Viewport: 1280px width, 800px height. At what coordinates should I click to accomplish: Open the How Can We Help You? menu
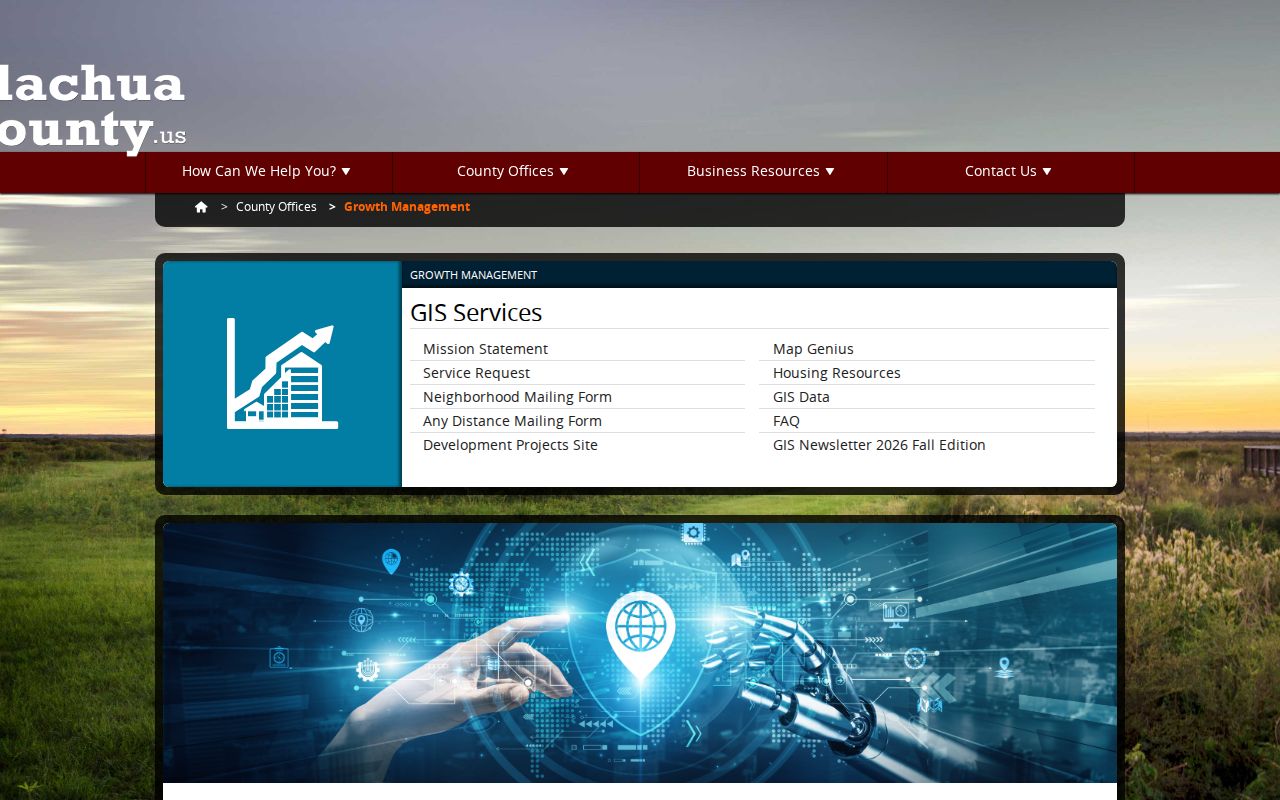267,171
